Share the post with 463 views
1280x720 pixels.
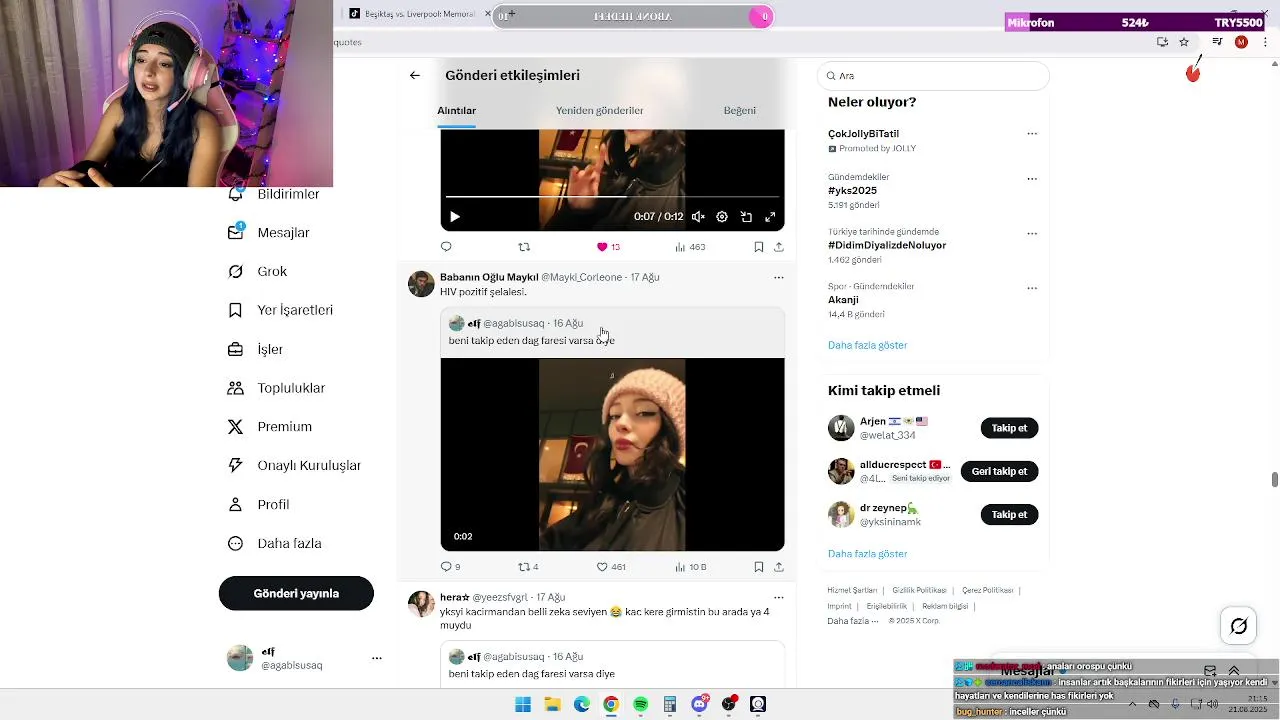pyautogui.click(x=779, y=247)
